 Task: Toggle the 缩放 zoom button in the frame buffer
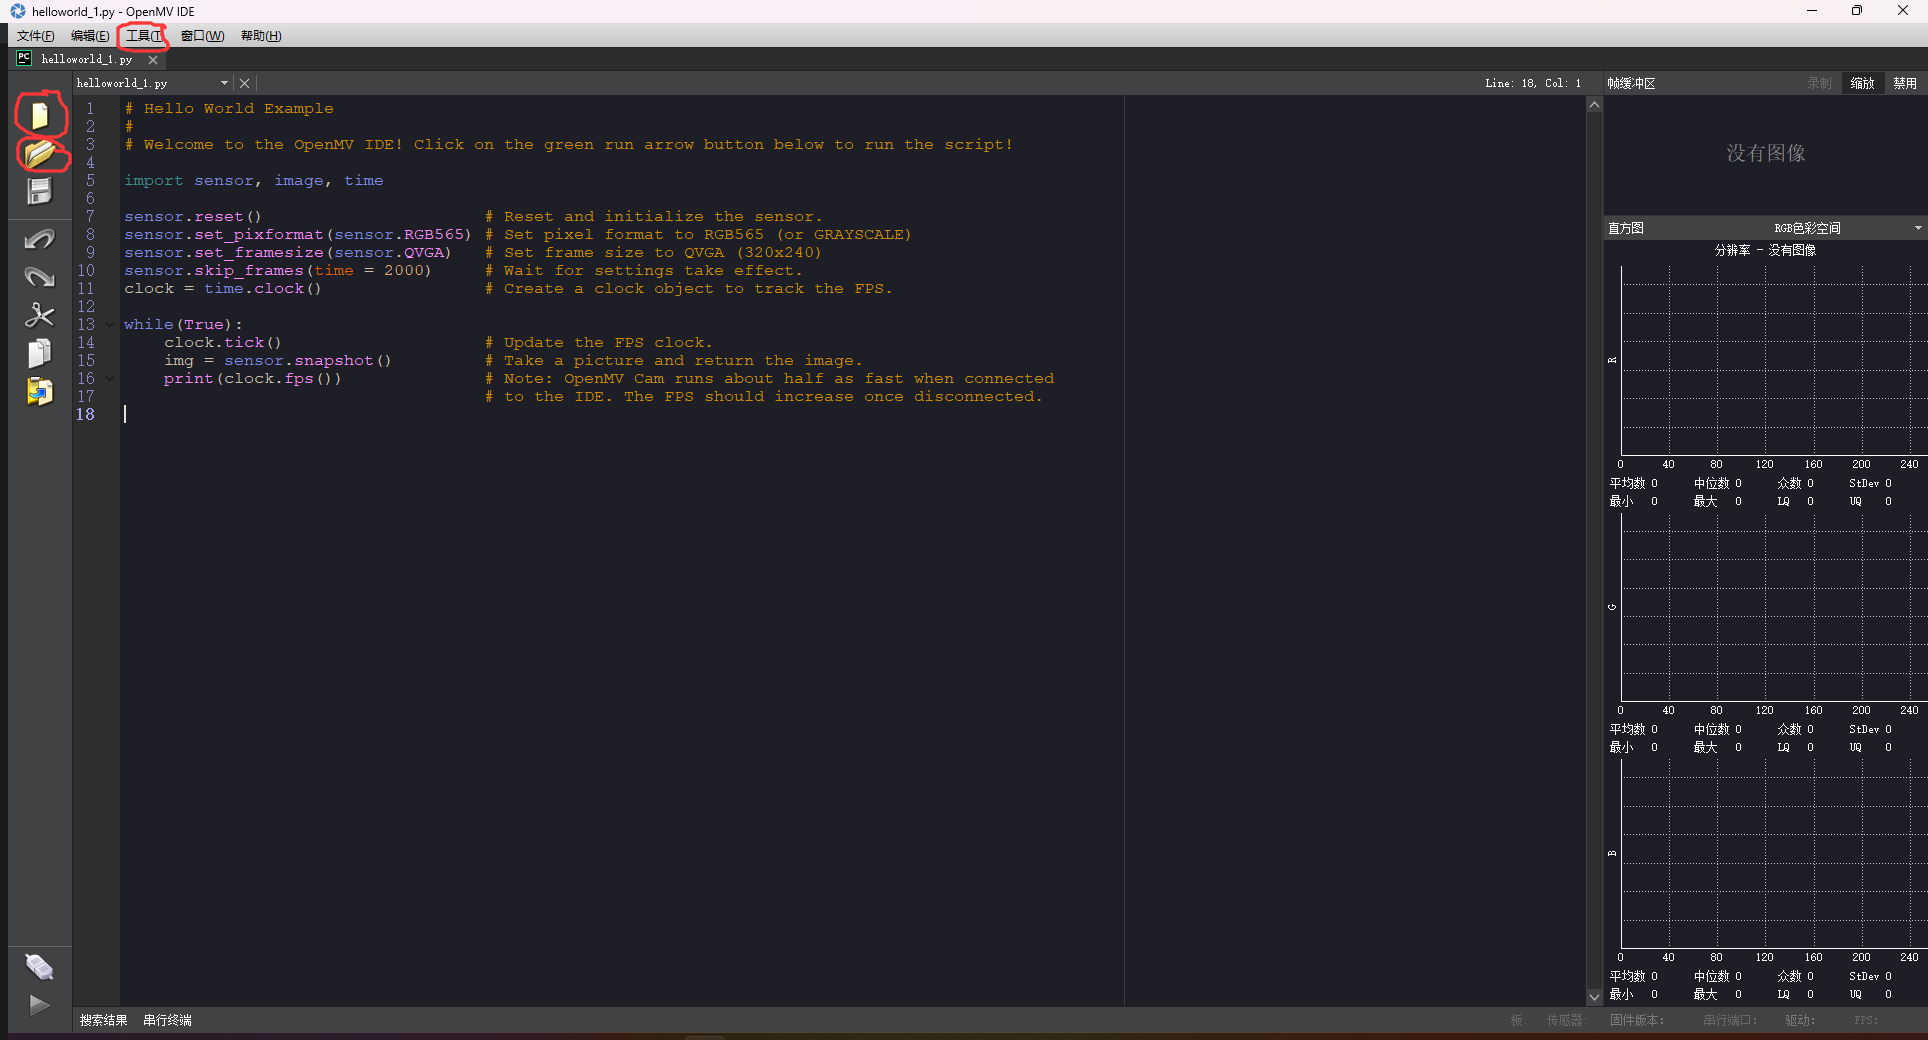1862,83
